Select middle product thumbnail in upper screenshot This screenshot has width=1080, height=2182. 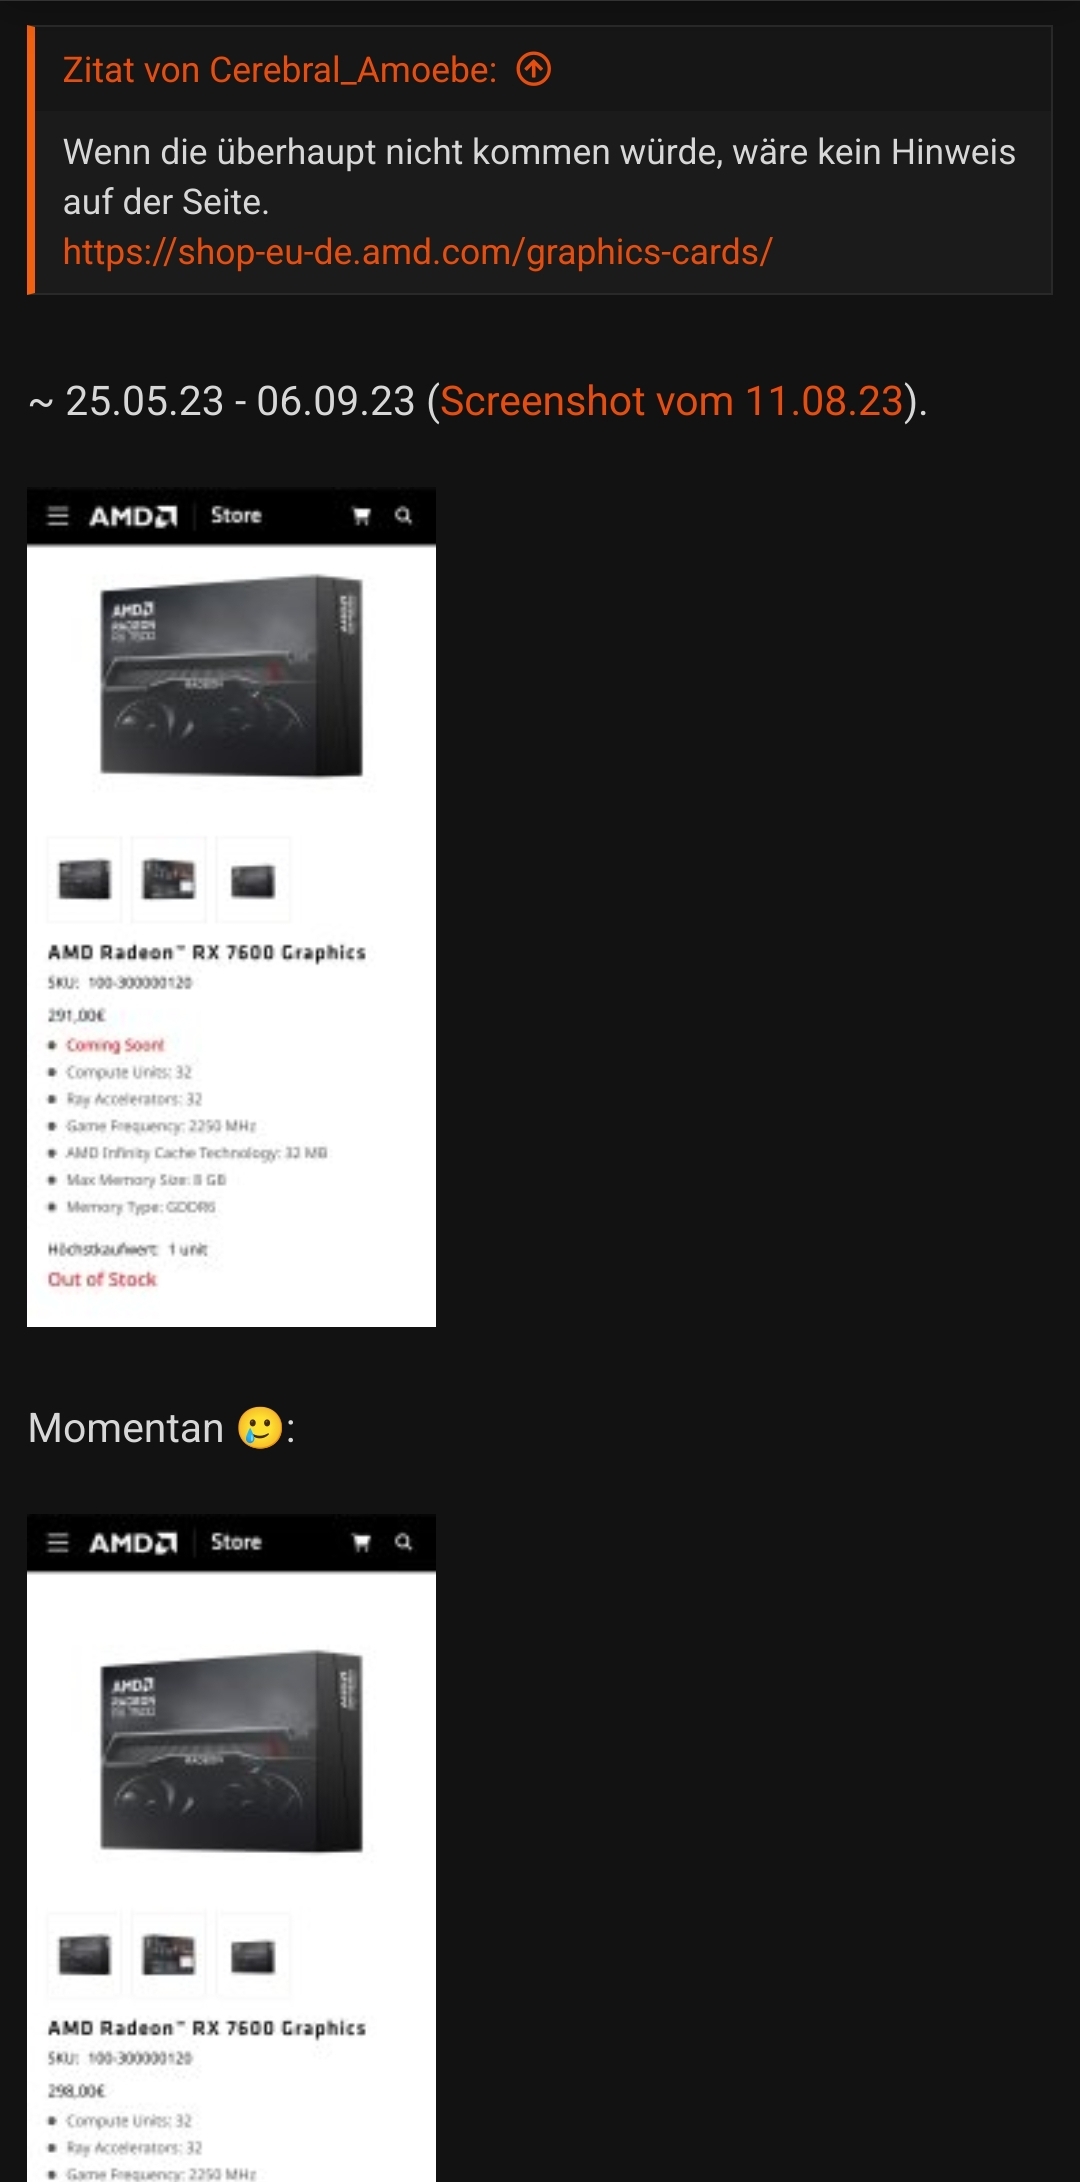[169, 879]
